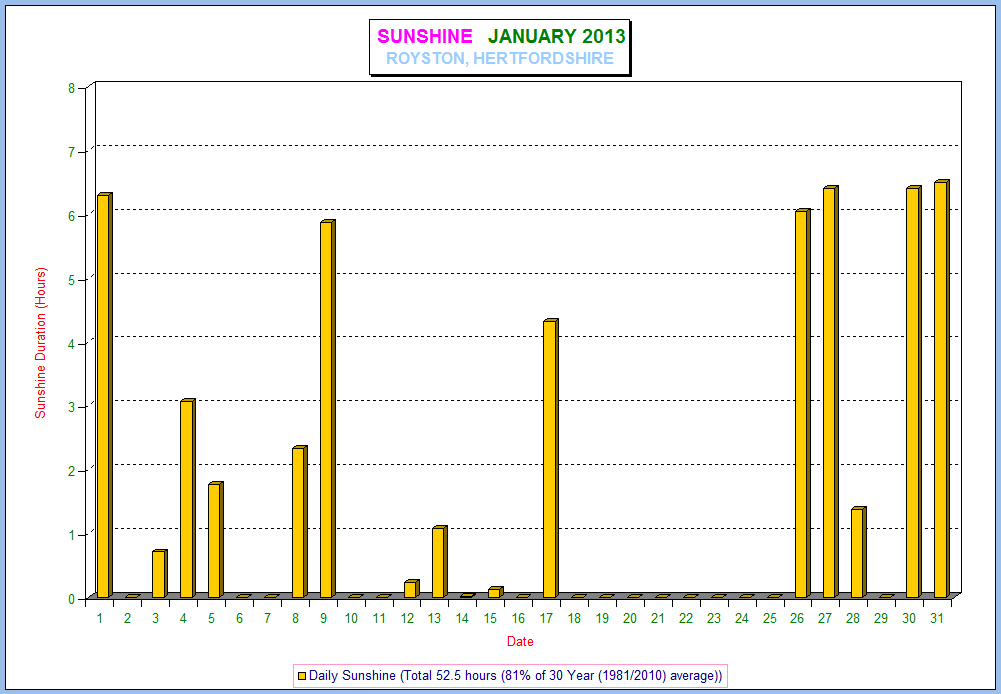Click the y-axis value '6'
Screen dimensions: 1001x694
point(72,216)
